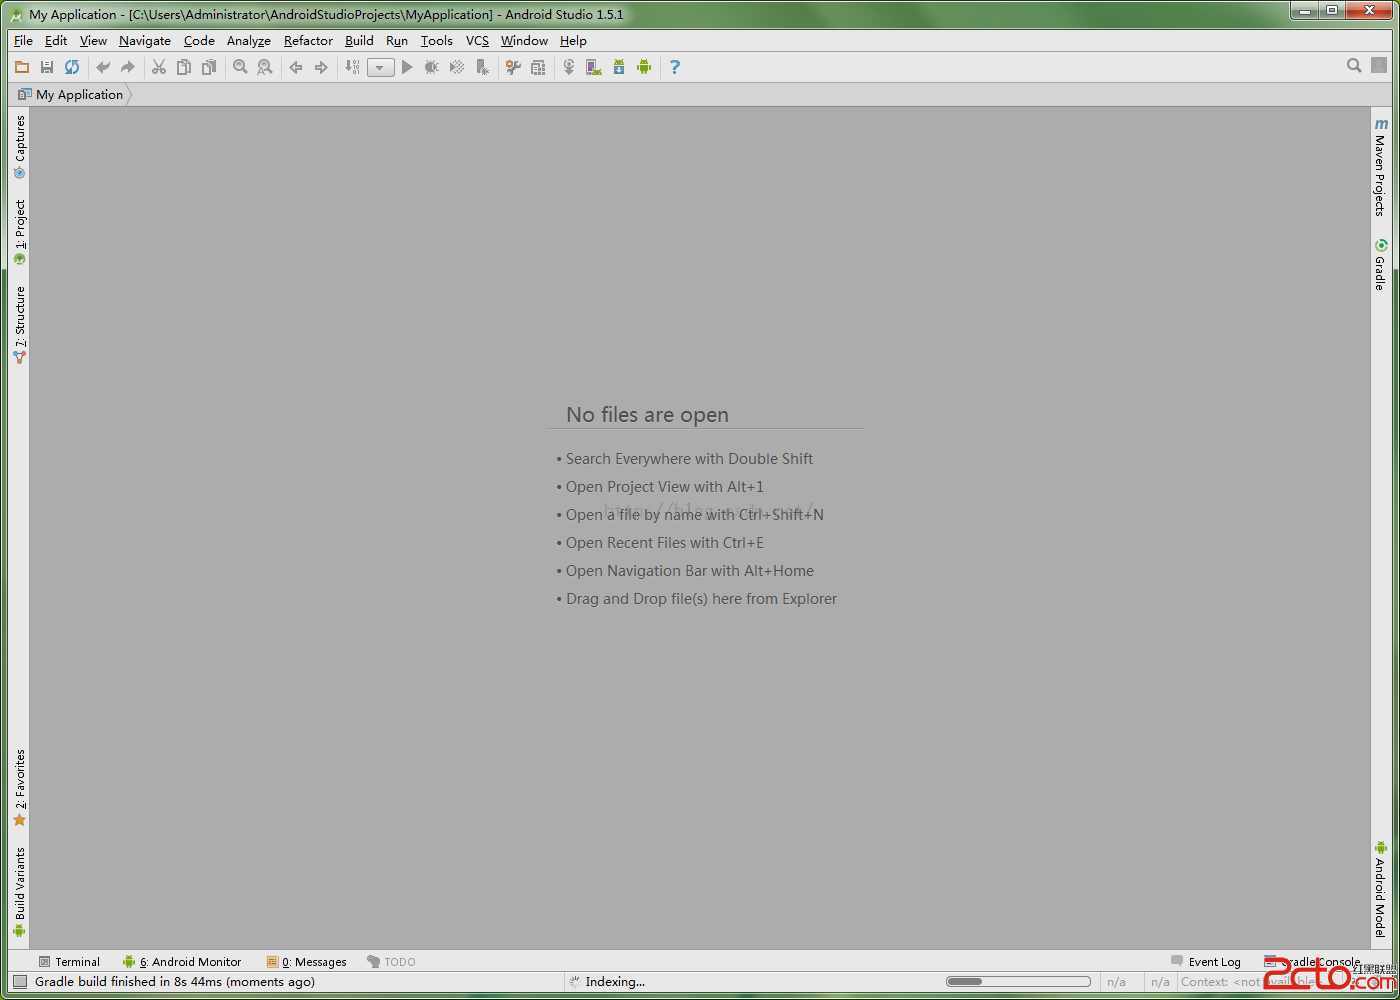The height and width of the screenshot is (1000, 1400).
Task: Click the Run with Coverage icon
Action: (457, 67)
